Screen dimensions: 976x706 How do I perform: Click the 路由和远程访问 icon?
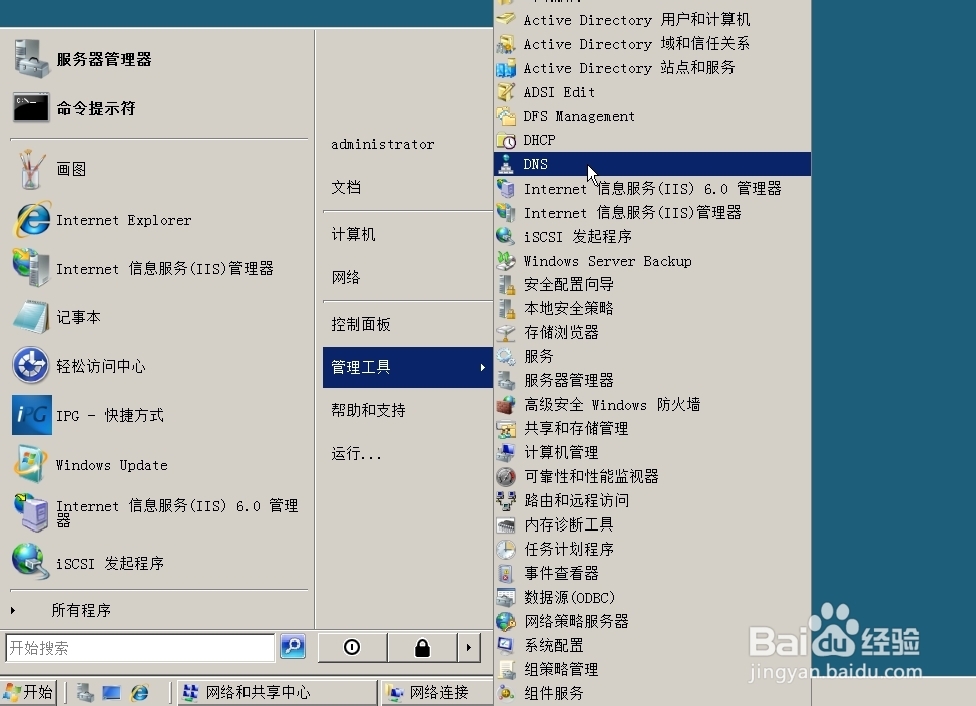pyautogui.click(x=506, y=501)
